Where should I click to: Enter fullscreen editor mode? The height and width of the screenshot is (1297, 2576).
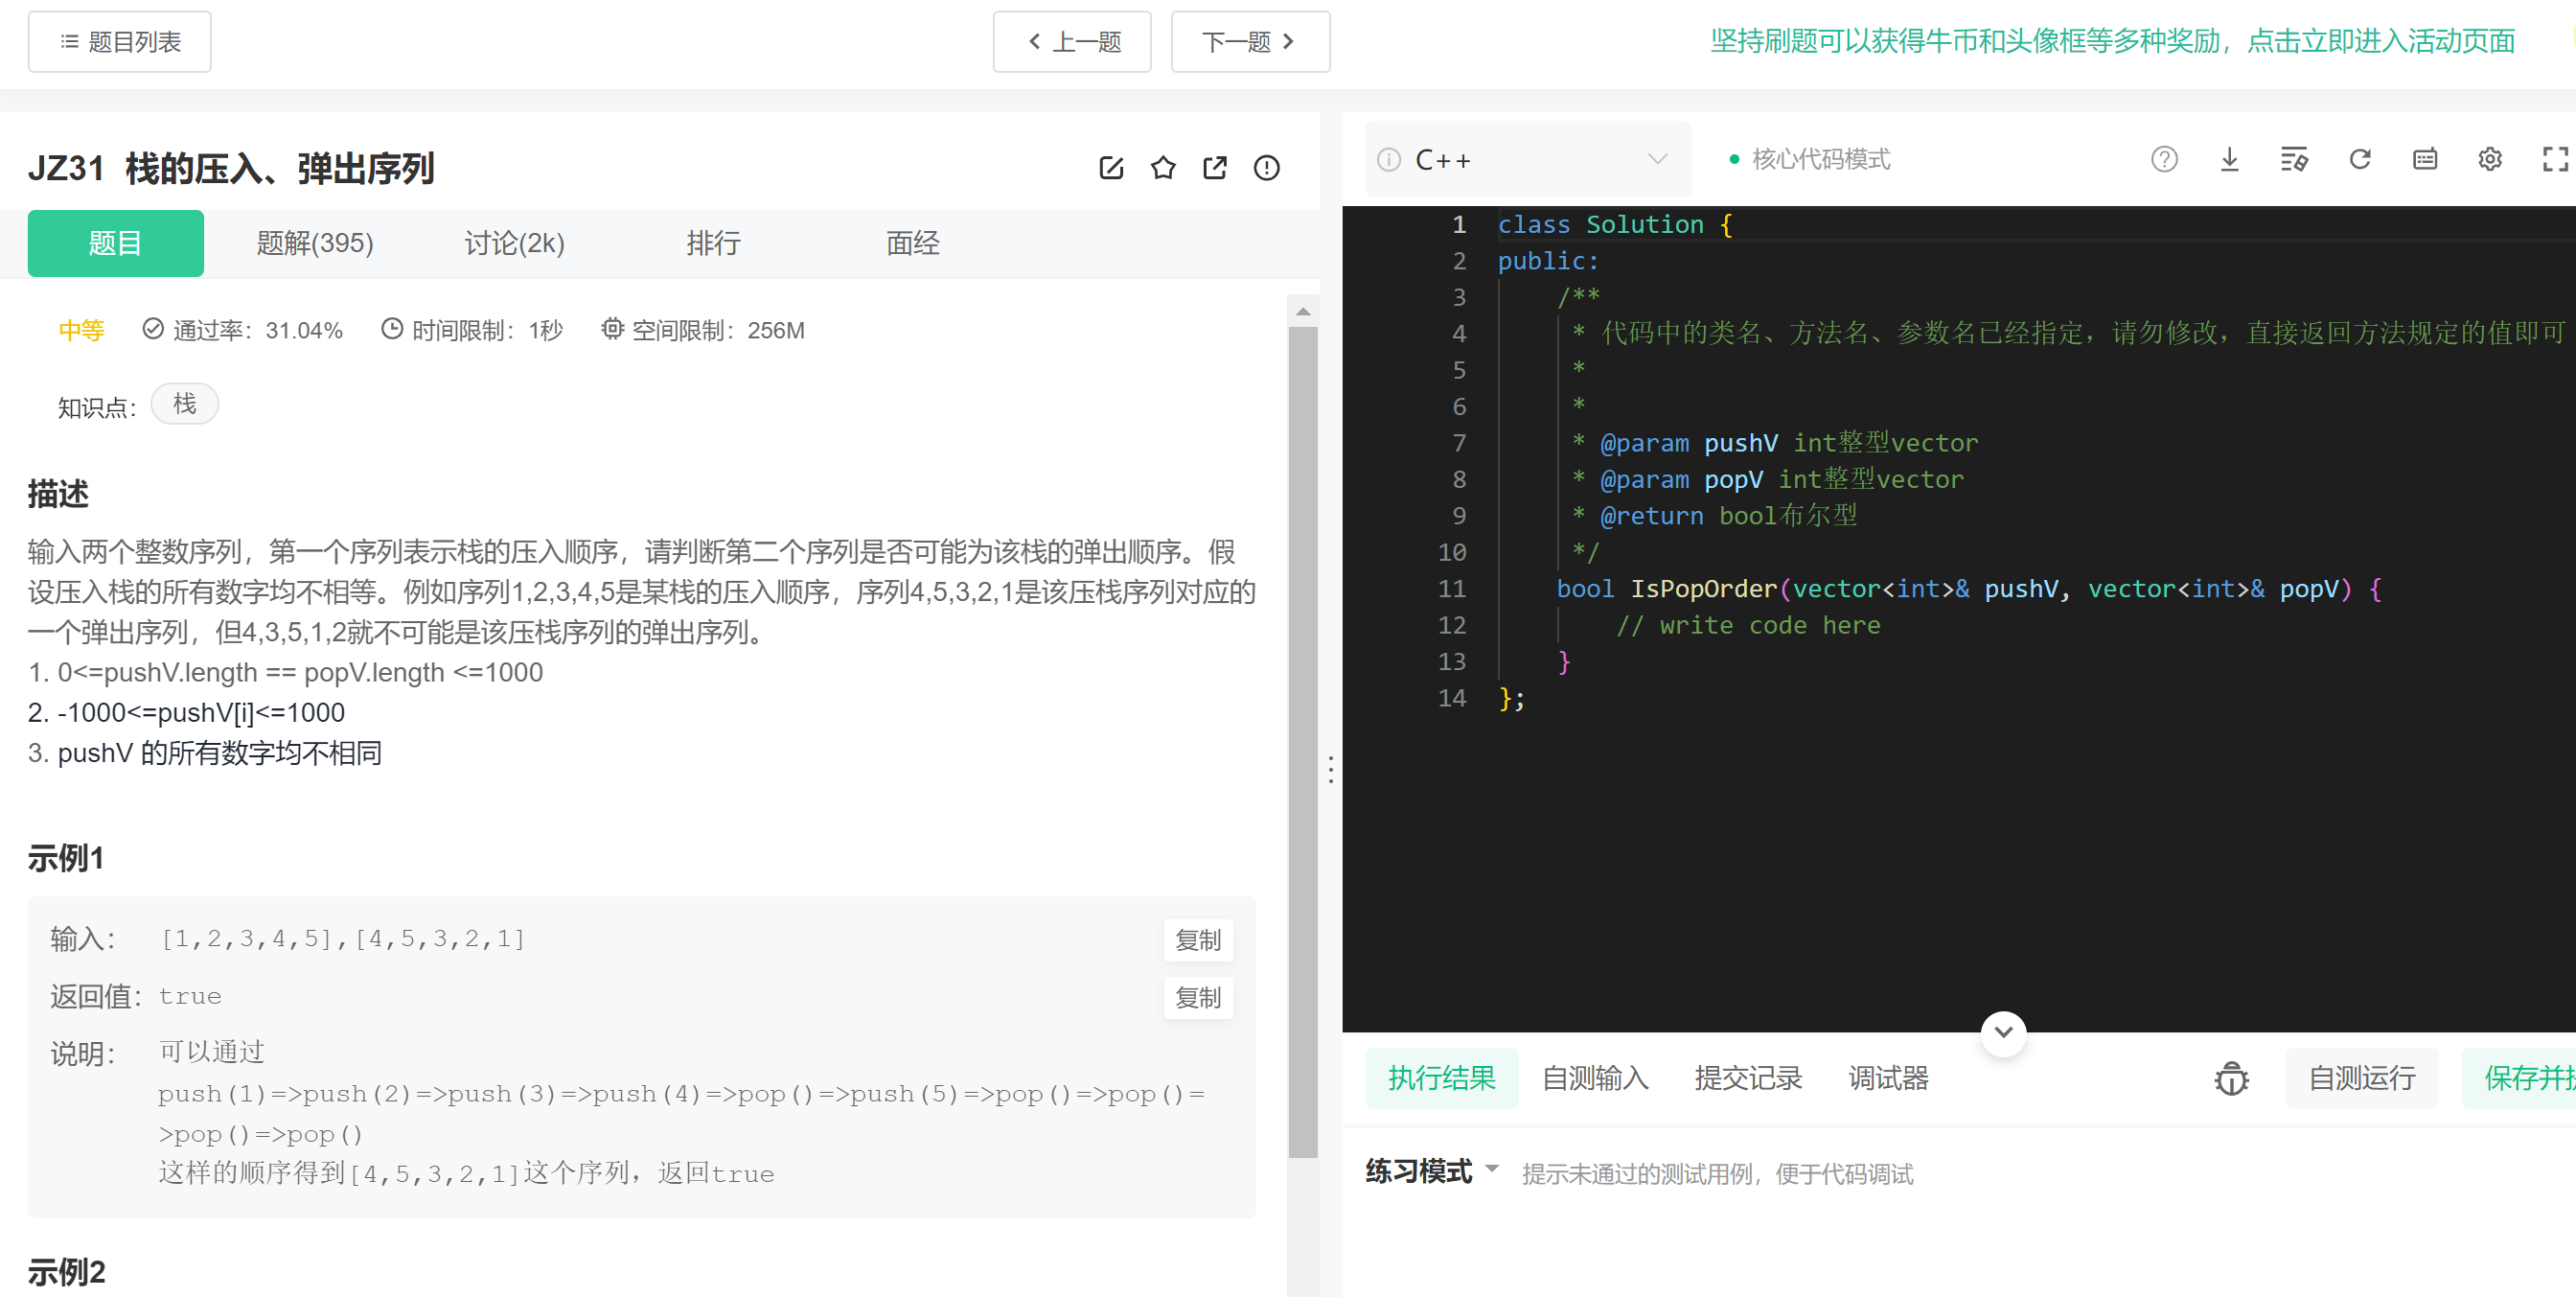point(2554,159)
